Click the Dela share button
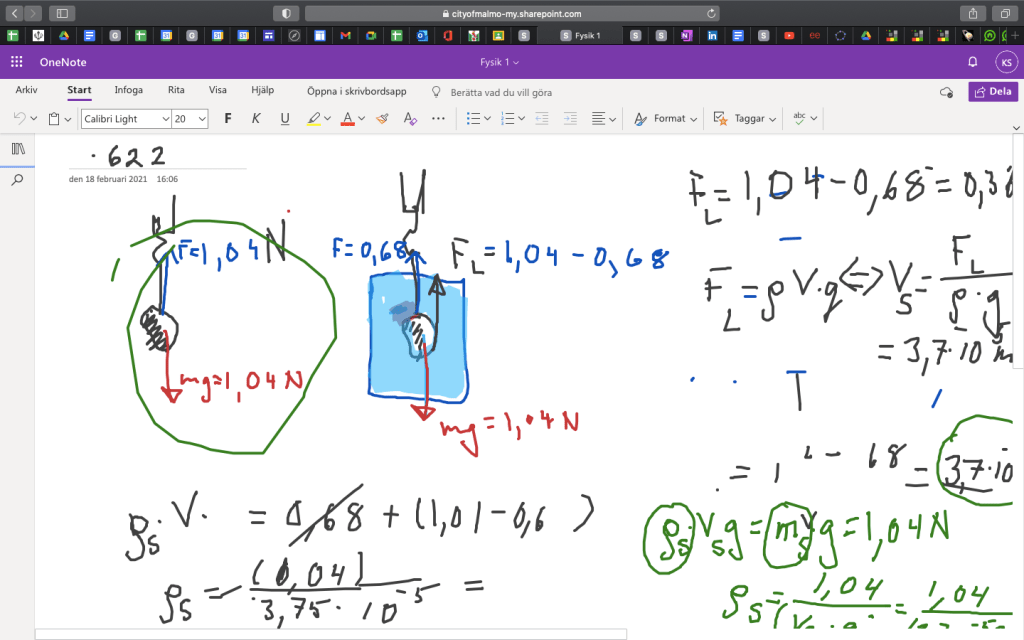The width and height of the screenshot is (1024, 640). click(992, 91)
